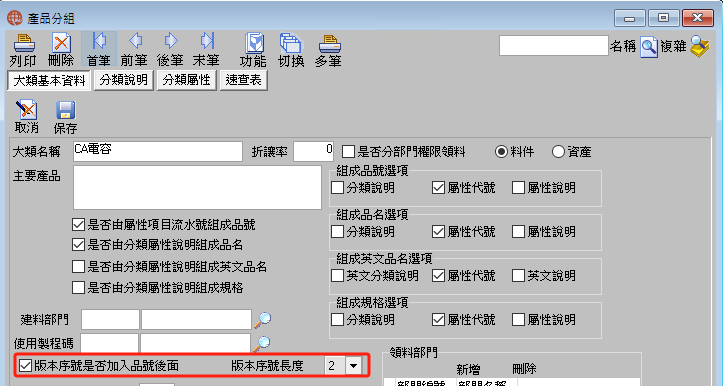Image resolution: width=723 pixels, height=386 pixels.
Task: Click the 切換 switch icon
Action: 290,43
